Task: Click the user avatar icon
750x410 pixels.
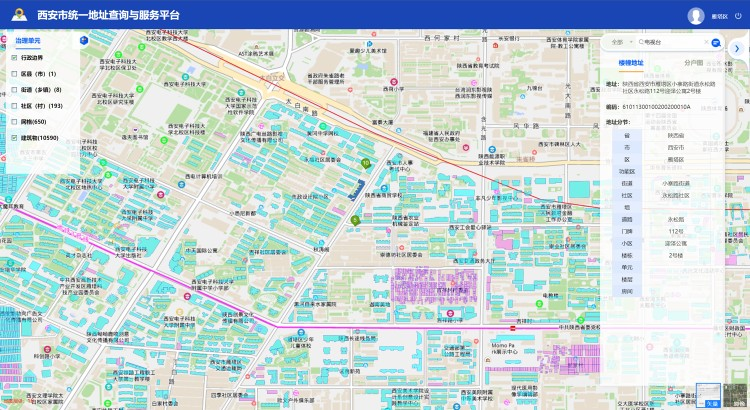Action: [x=696, y=16]
